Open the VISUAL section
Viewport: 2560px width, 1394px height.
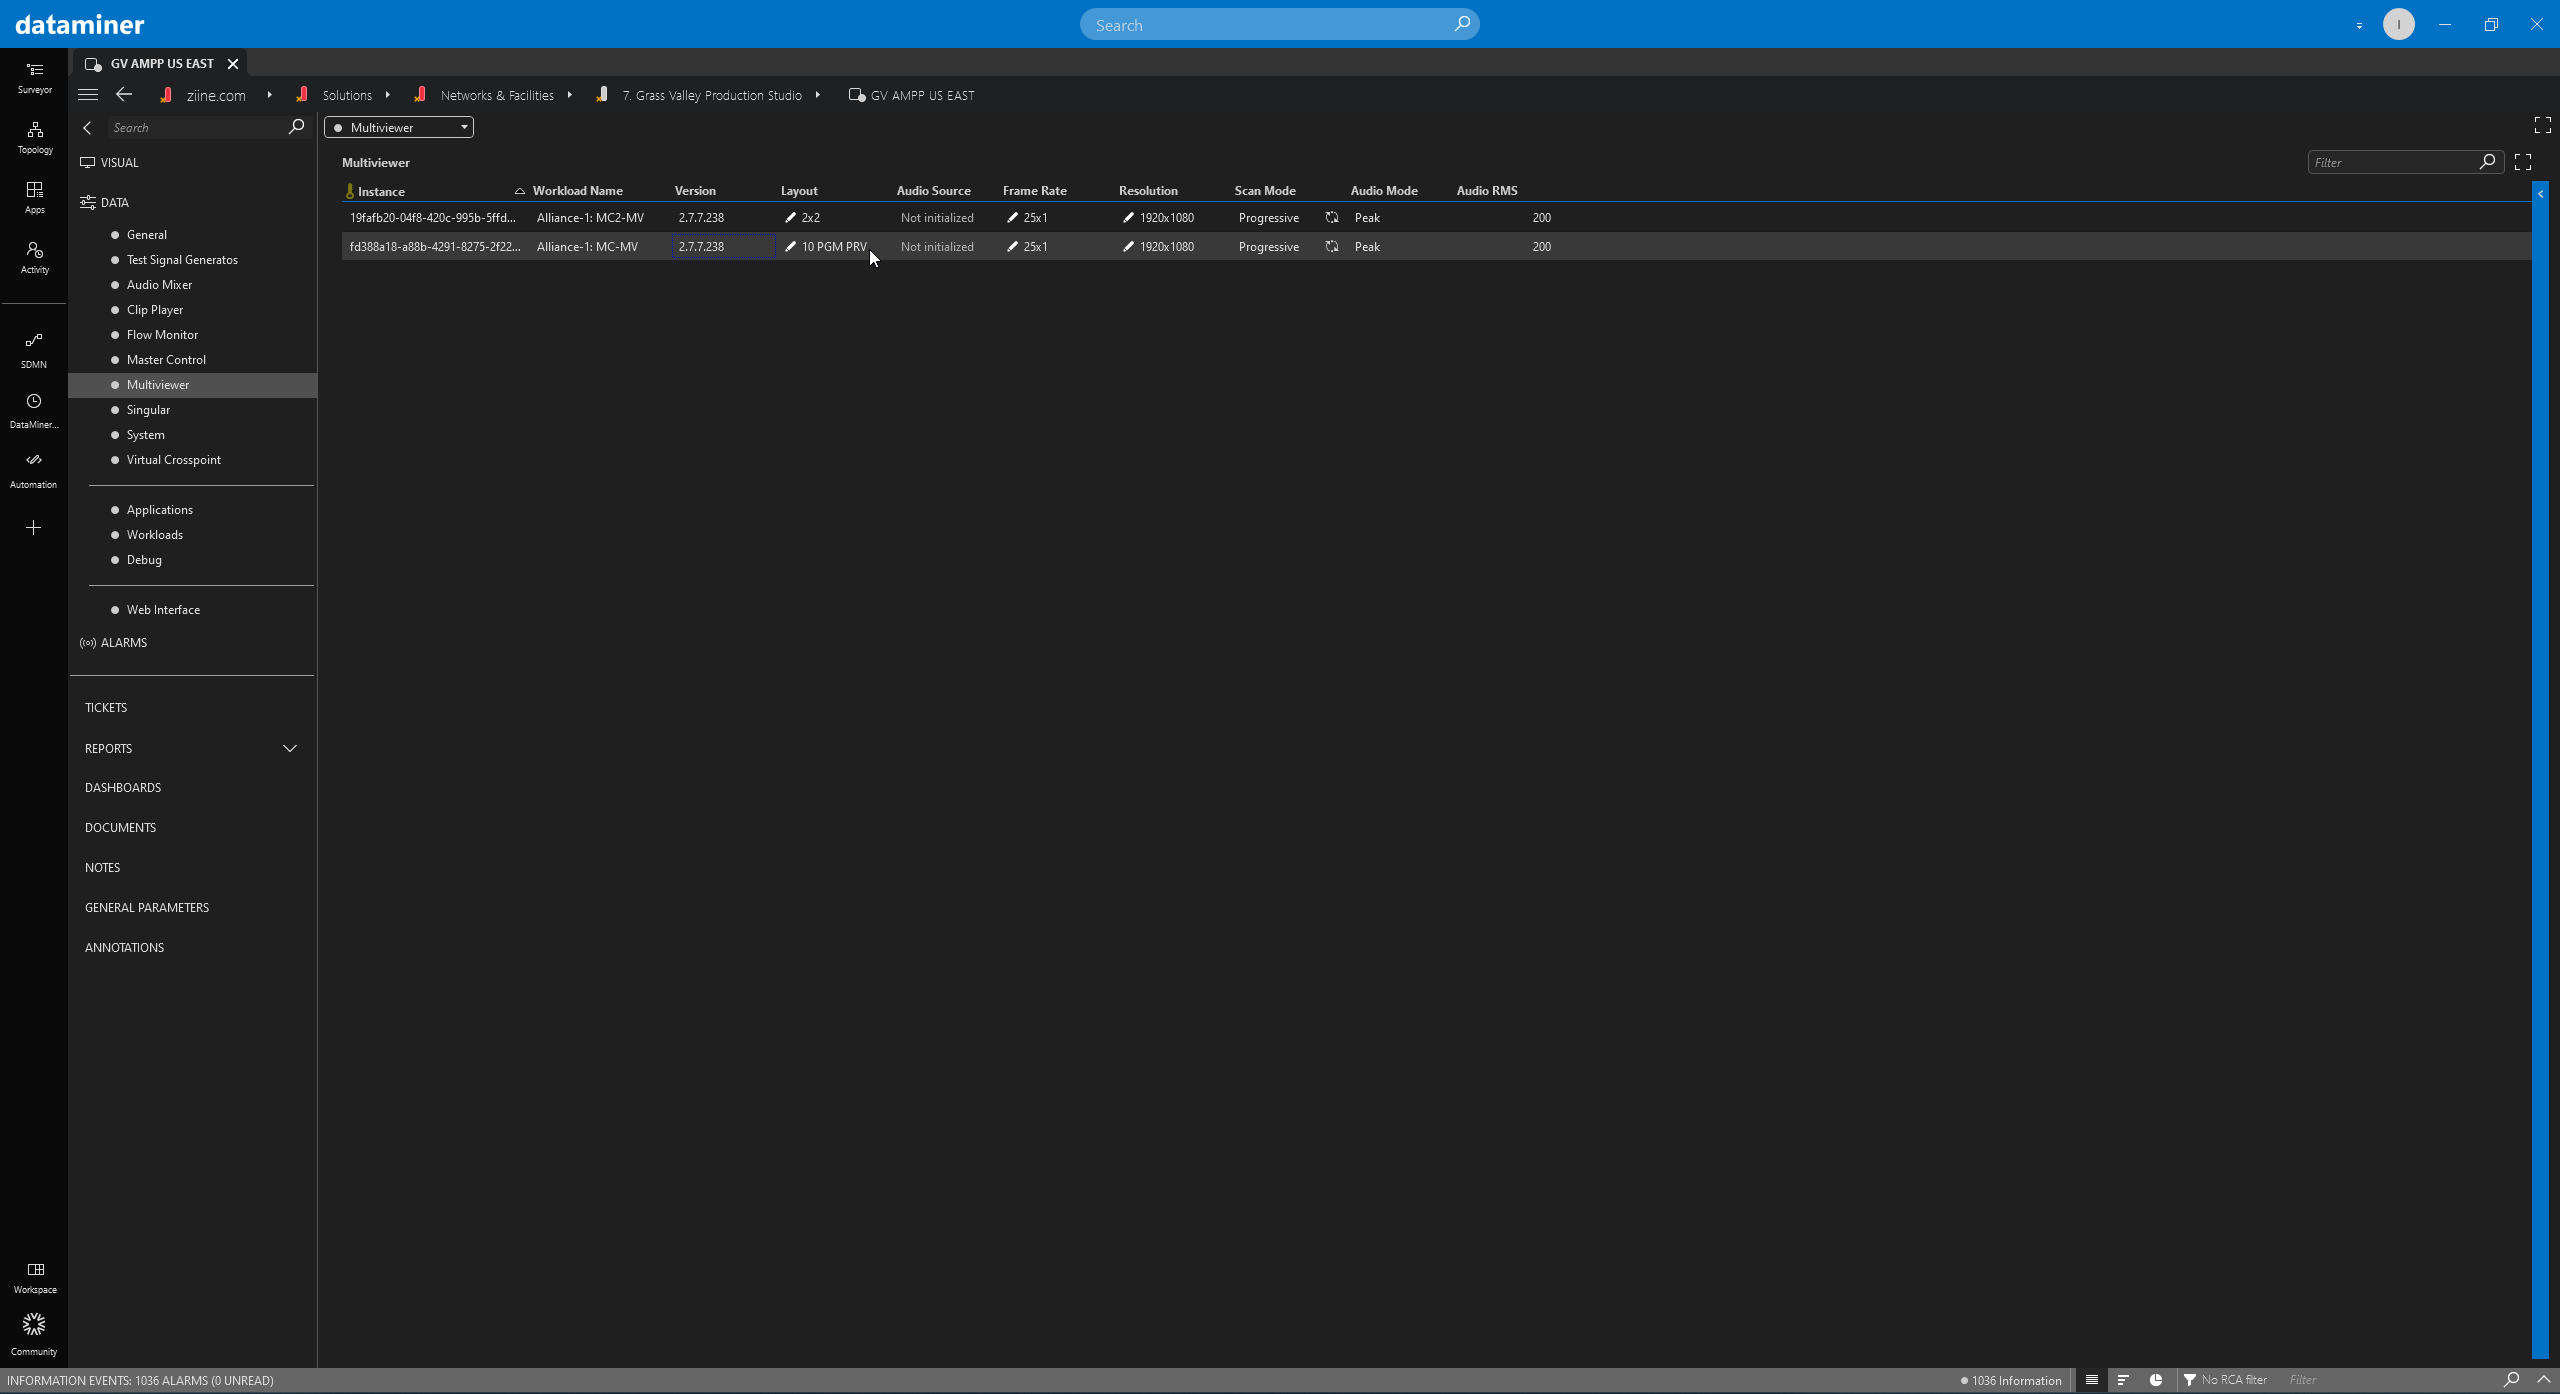coord(110,162)
